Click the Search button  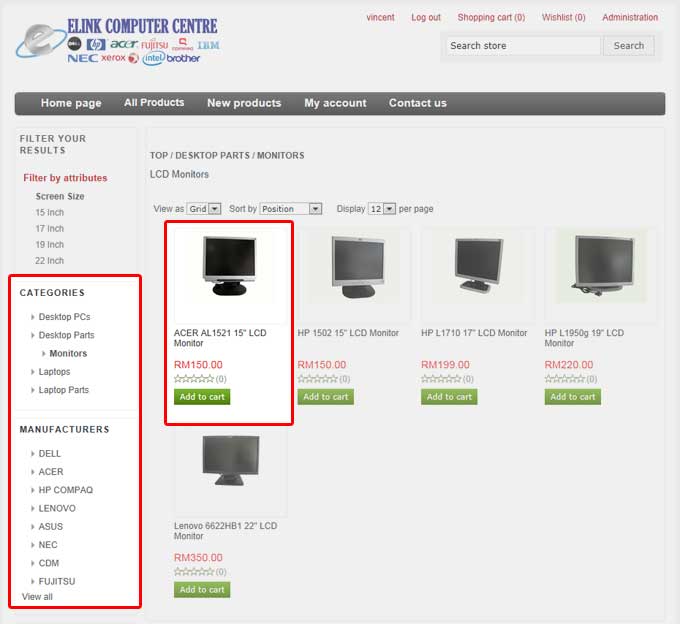(x=628, y=46)
